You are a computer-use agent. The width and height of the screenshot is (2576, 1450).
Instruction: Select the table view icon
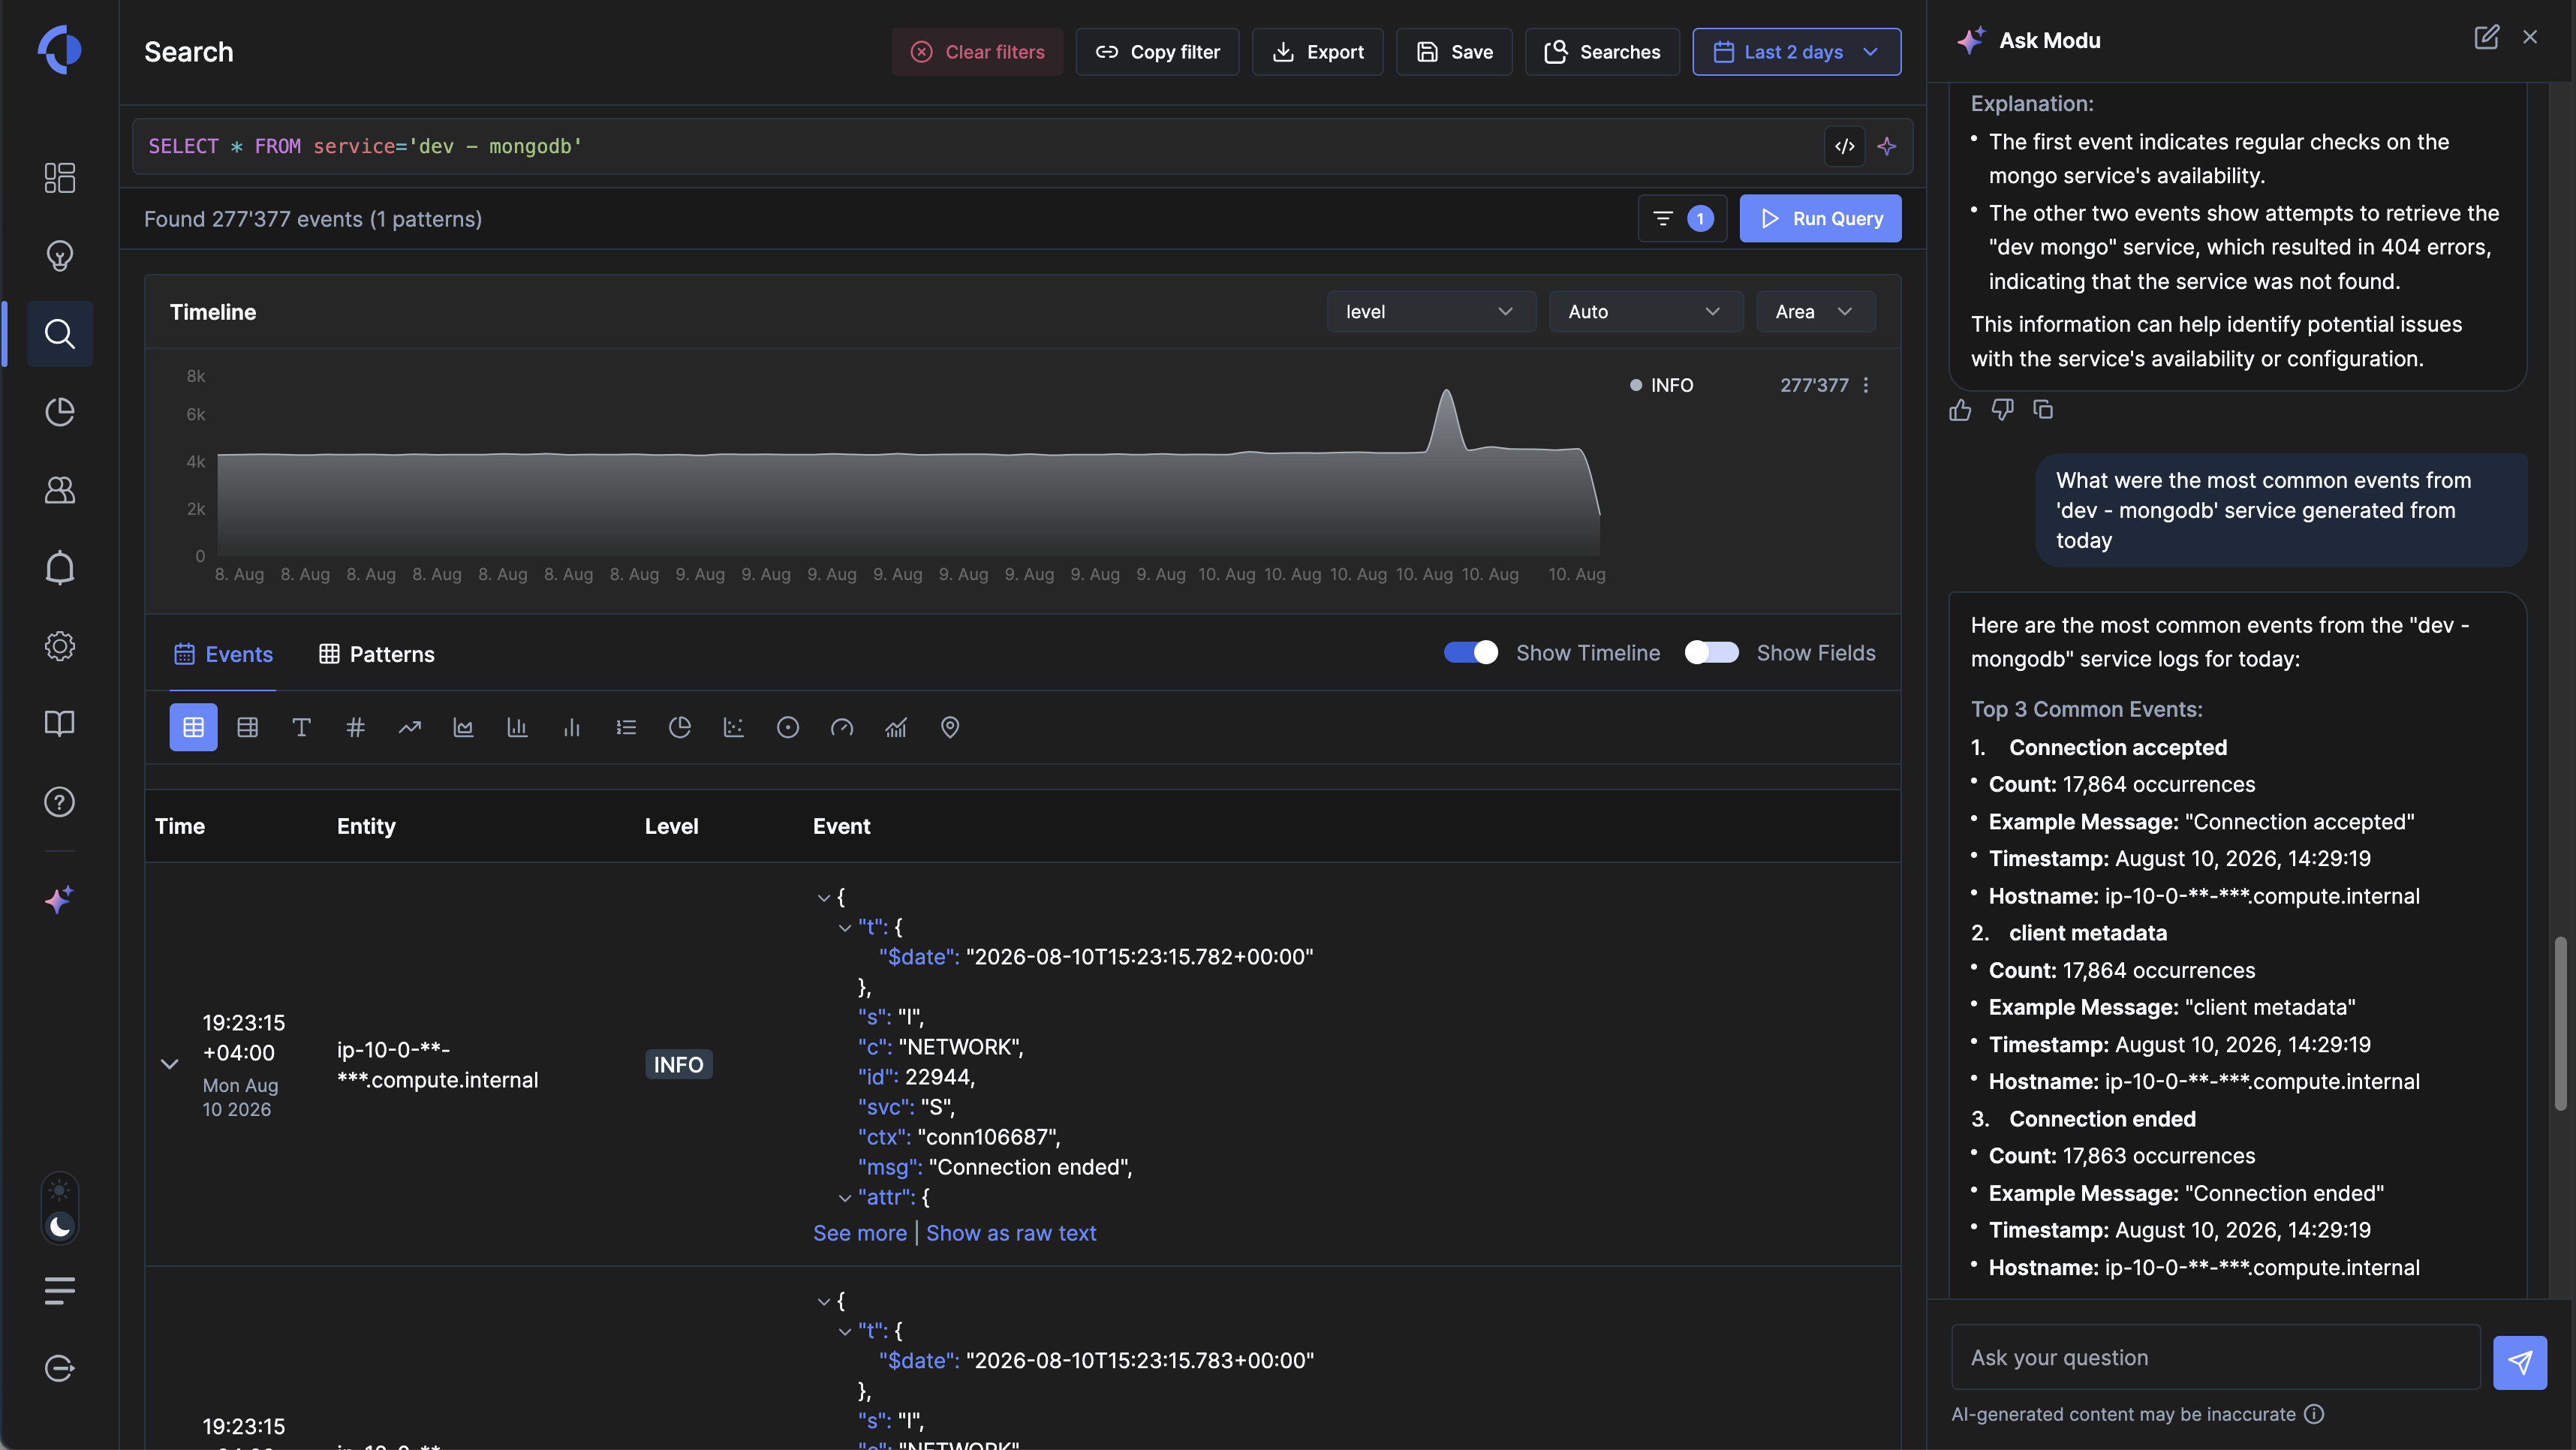194,727
